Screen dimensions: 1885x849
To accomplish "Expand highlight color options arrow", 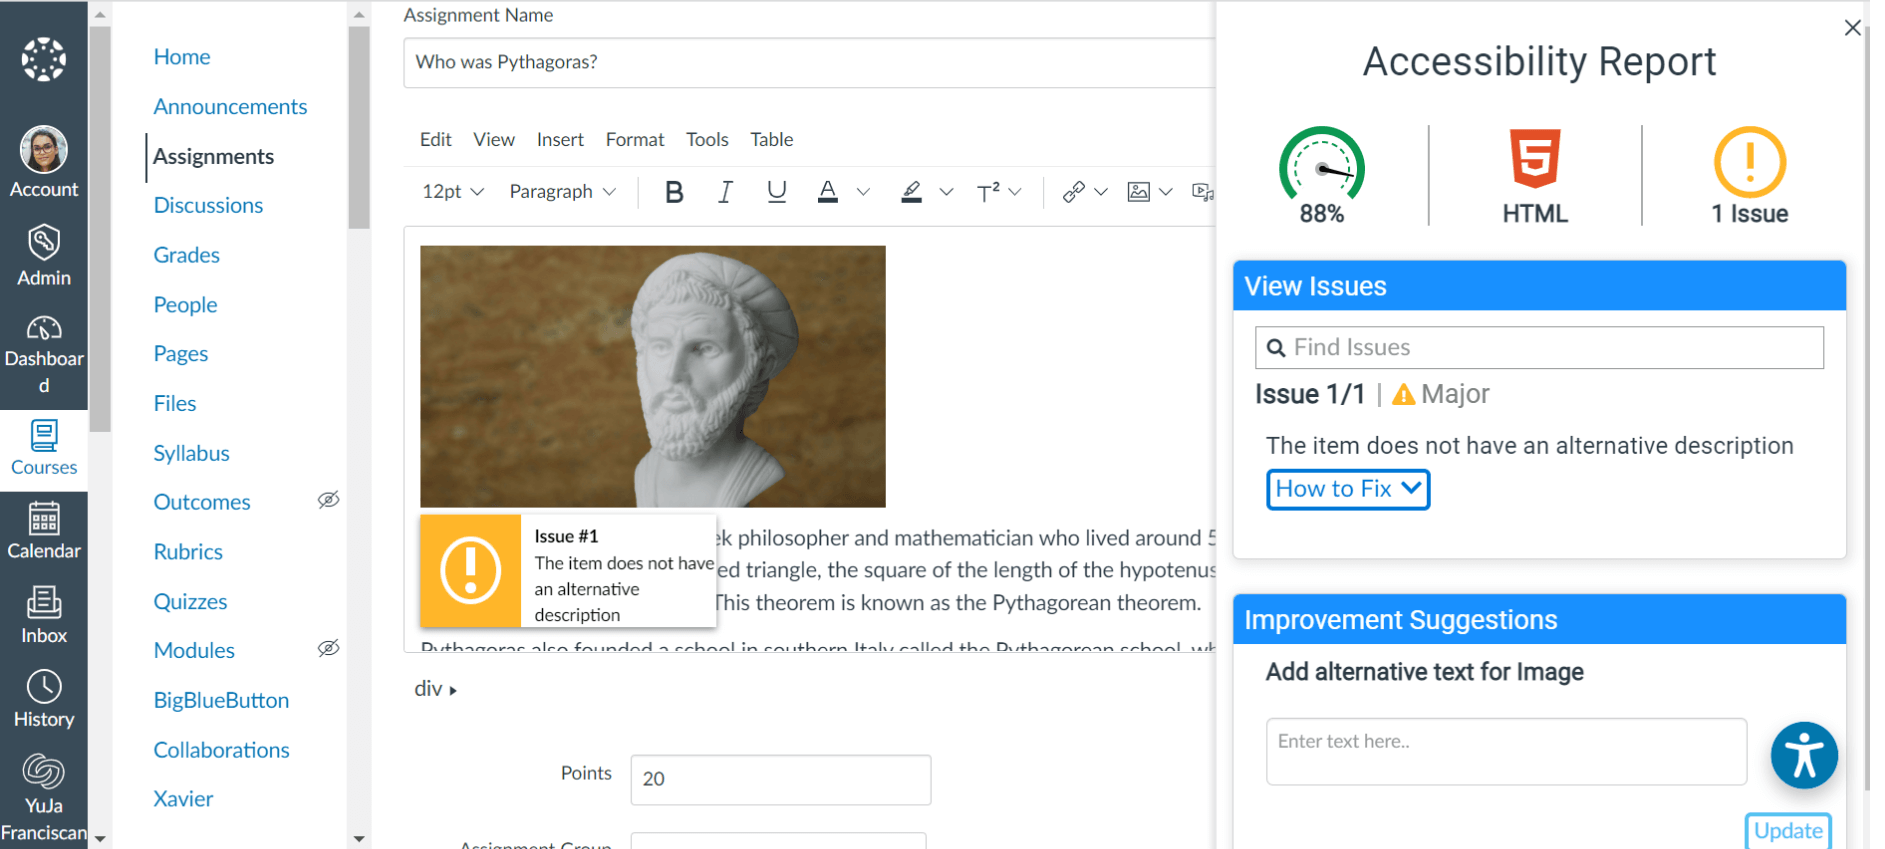I will point(946,192).
